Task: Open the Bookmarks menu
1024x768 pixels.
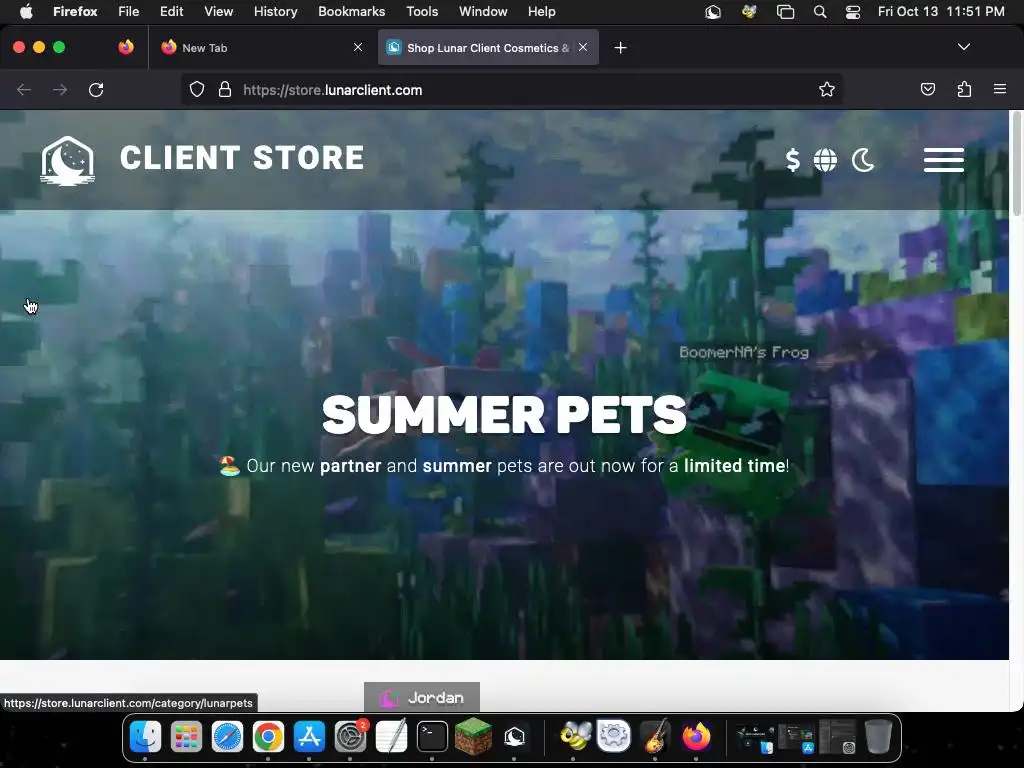Action: click(351, 12)
